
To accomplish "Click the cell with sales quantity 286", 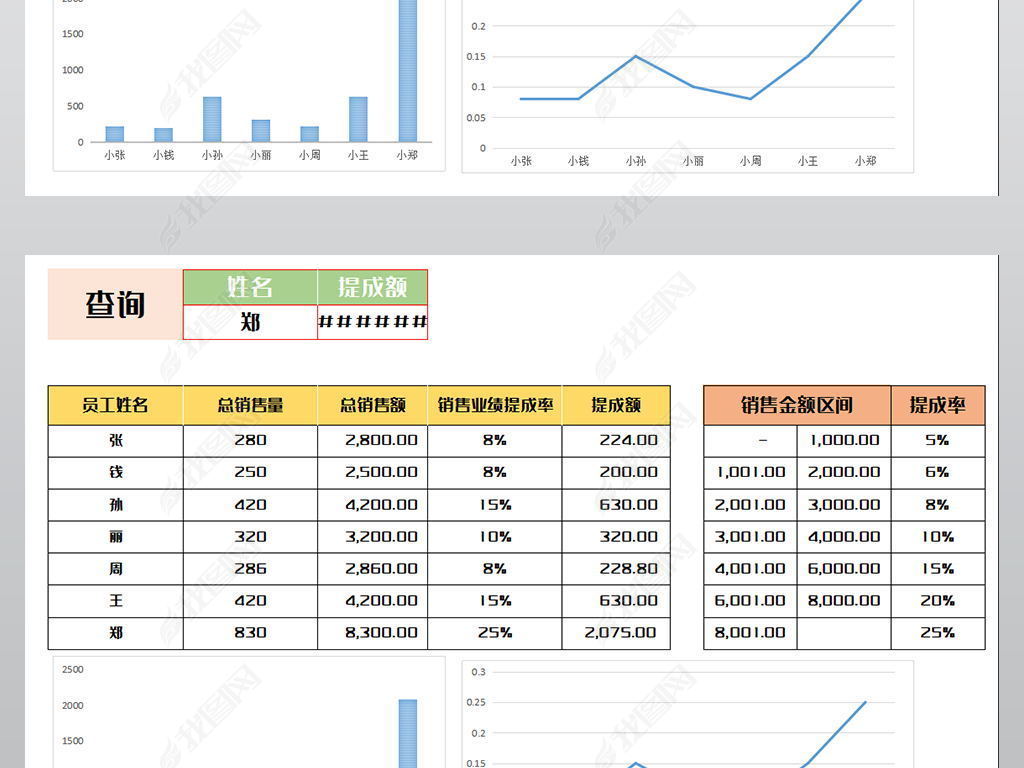I will [x=250, y=569].
